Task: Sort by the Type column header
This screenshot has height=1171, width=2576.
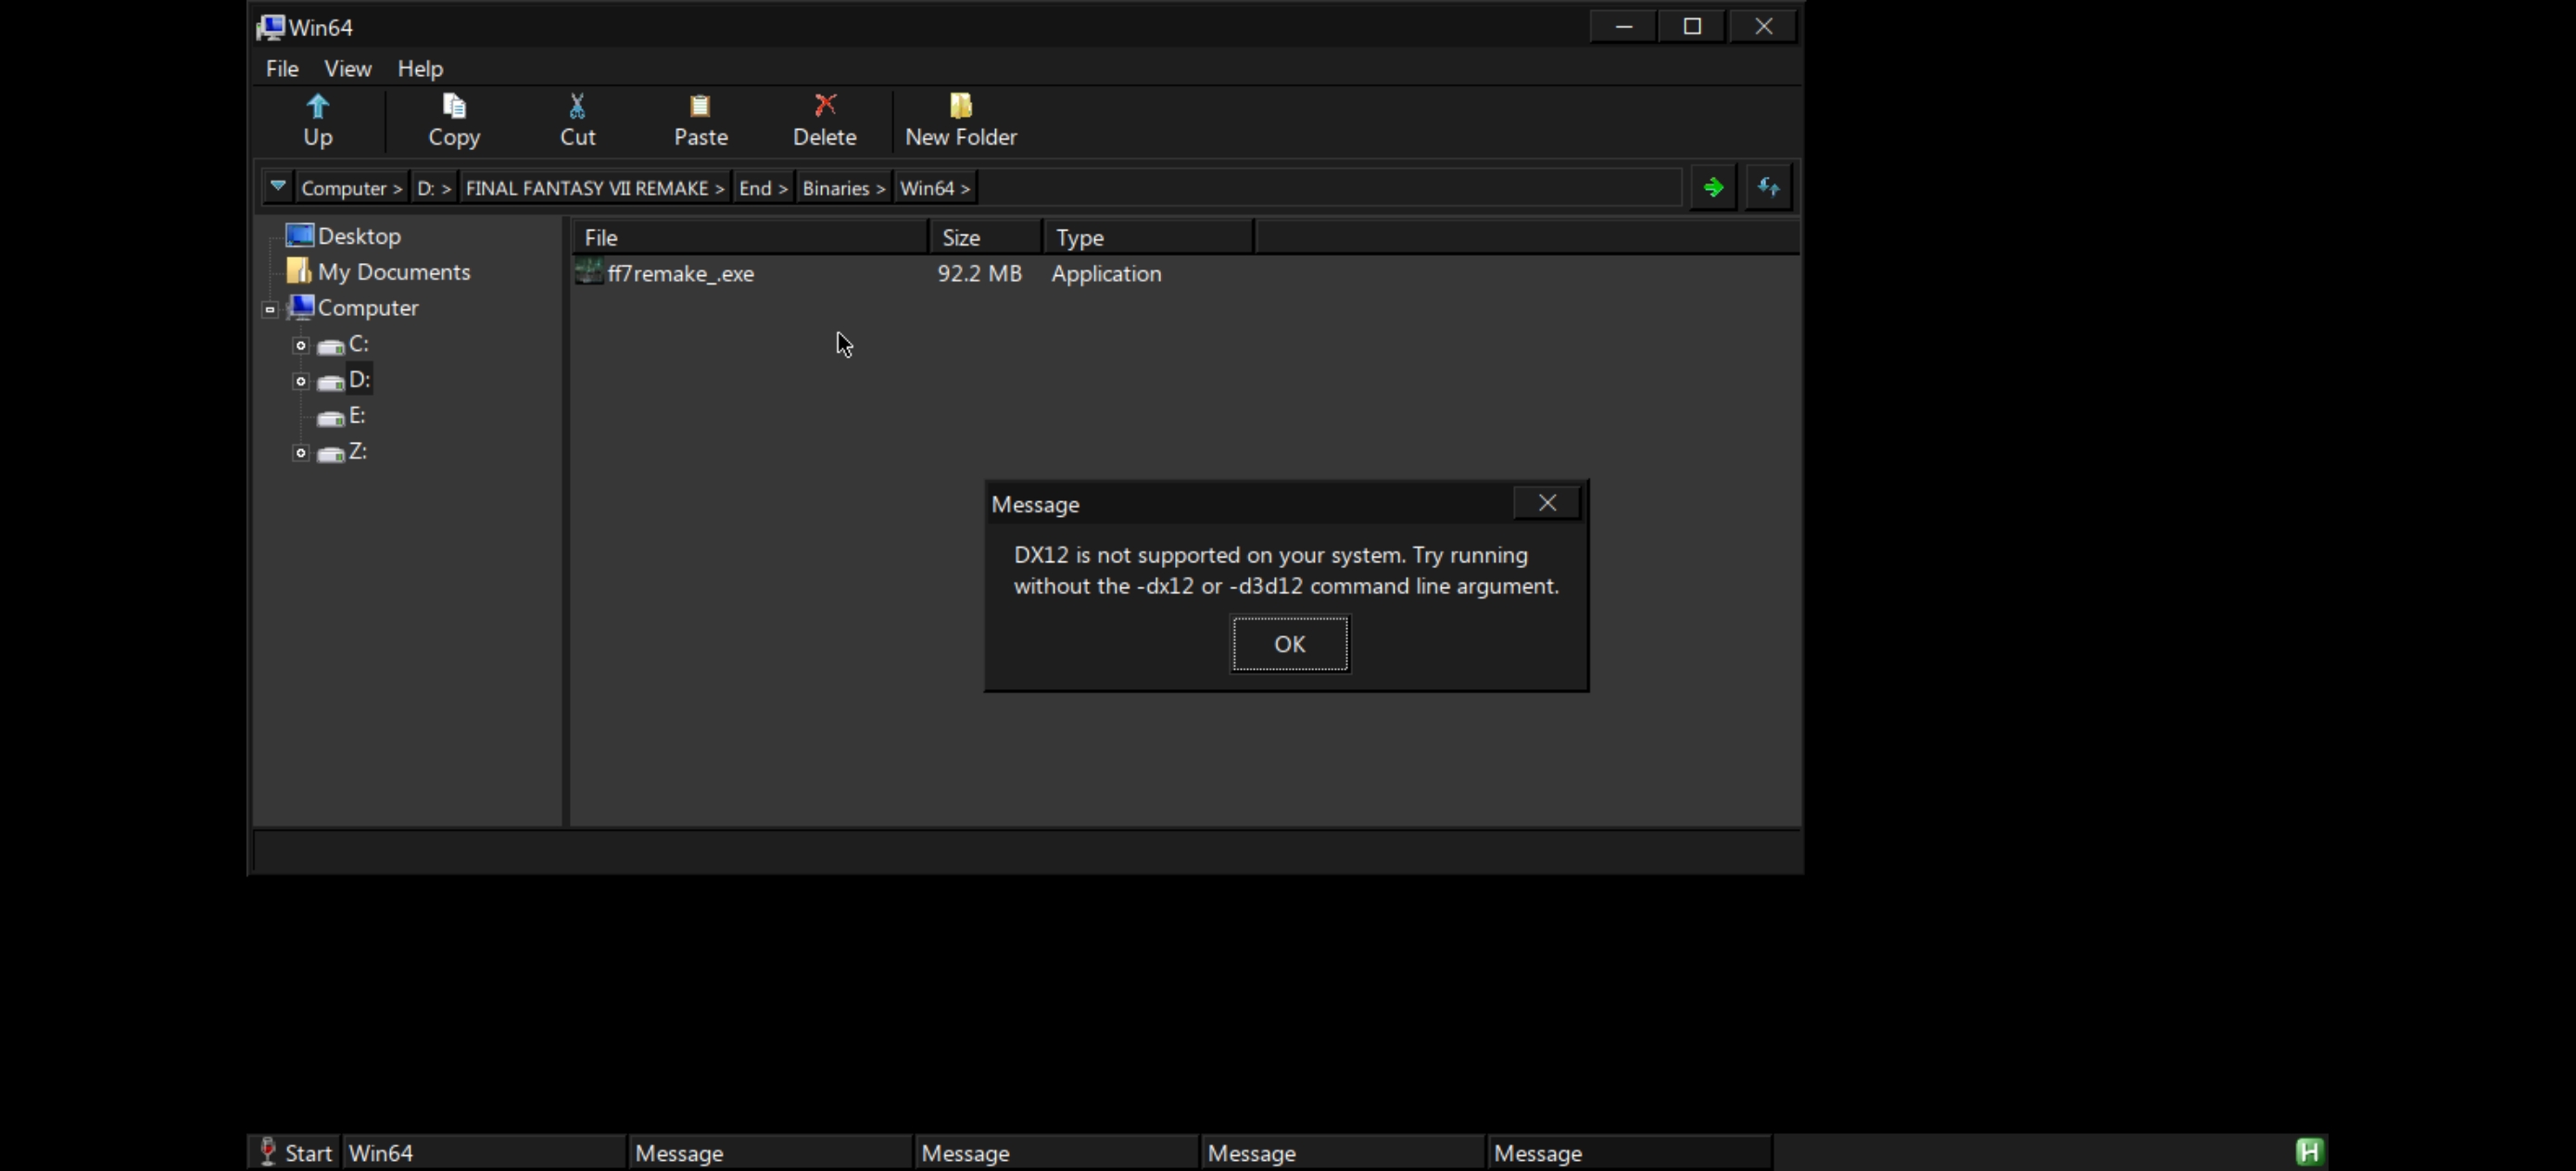Action: (x=1149, y=237)
